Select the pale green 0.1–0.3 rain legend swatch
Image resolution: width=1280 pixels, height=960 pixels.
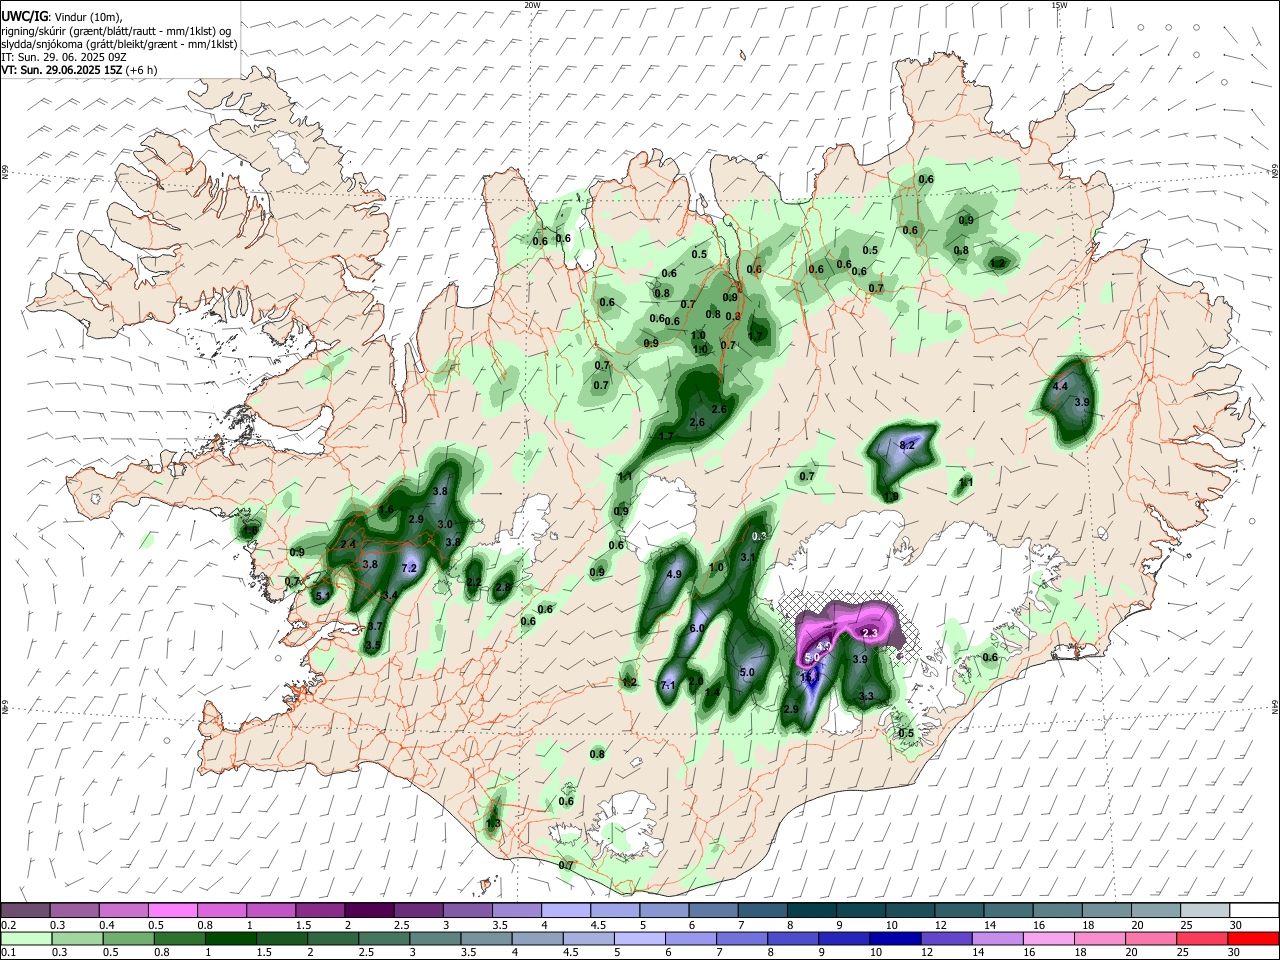[26, 938]
